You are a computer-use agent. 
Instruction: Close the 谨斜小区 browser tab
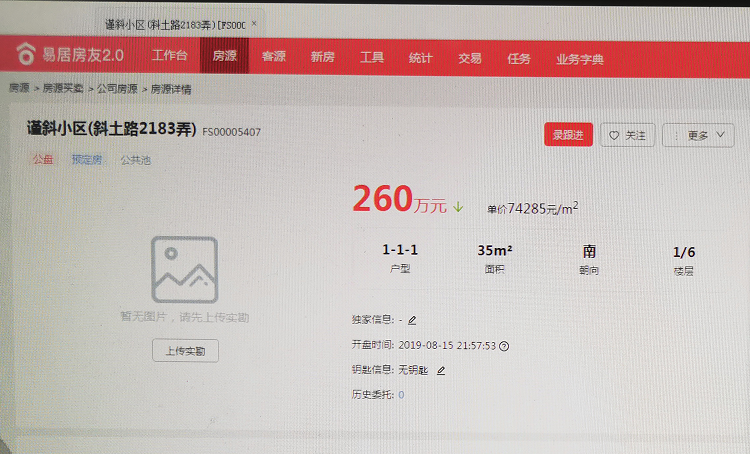pos(255,23)
